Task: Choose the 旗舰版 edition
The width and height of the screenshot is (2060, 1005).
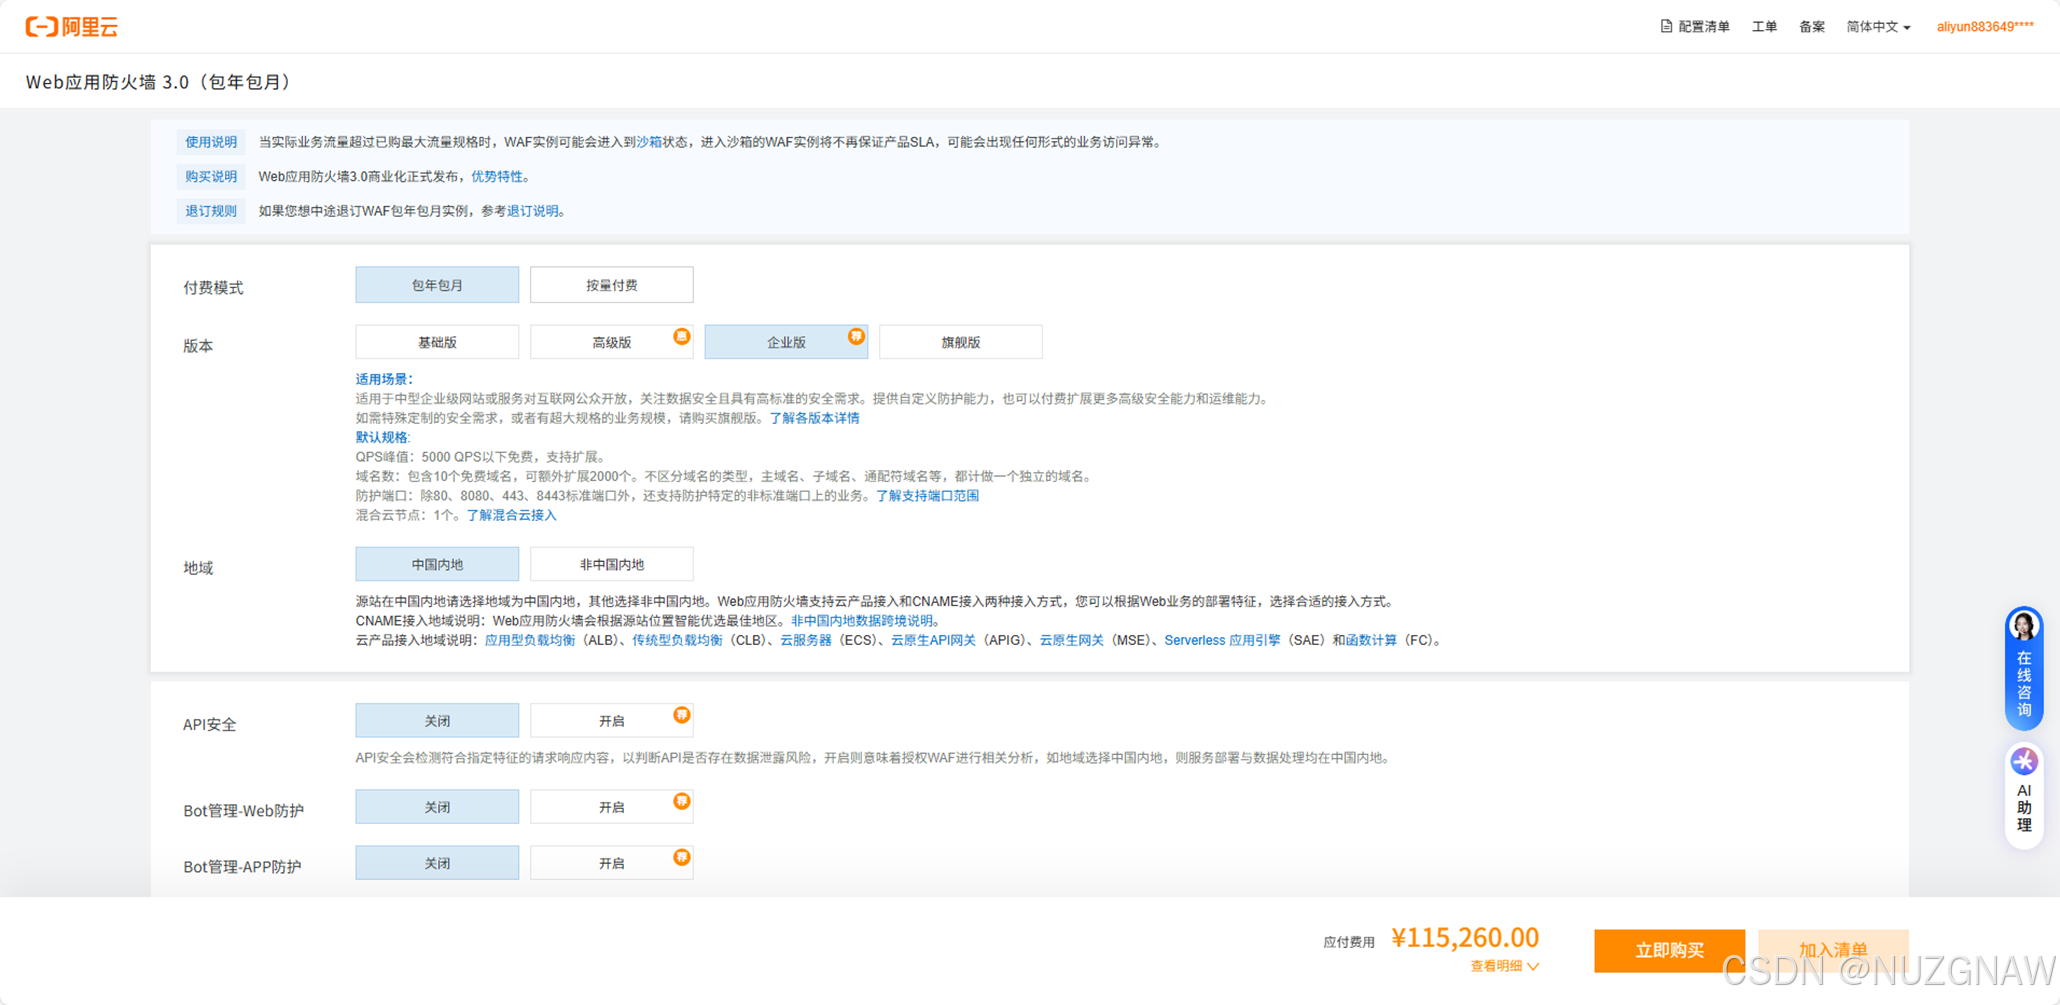Action: (x=960, y=342)
